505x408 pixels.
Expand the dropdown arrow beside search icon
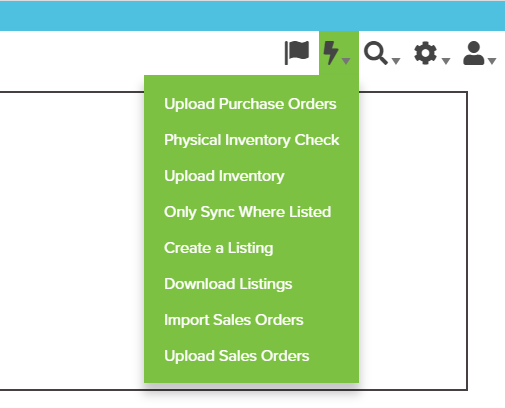click(x=396, y=61)
